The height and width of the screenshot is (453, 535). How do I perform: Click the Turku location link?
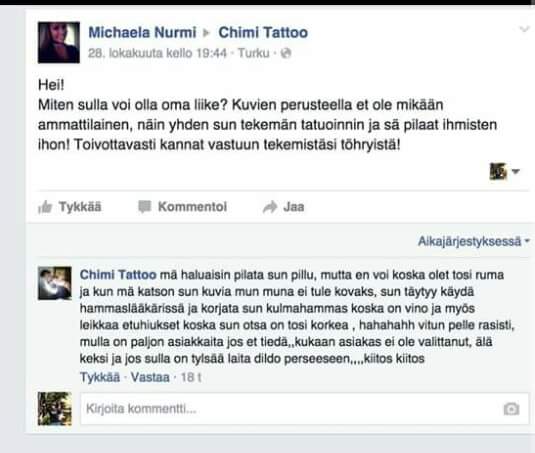254,53
